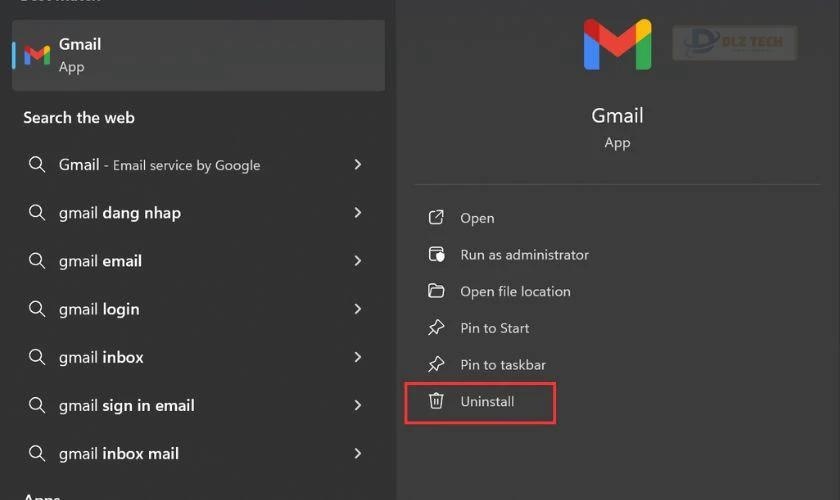Click the 'Search the web' section heading

[79, 117]
